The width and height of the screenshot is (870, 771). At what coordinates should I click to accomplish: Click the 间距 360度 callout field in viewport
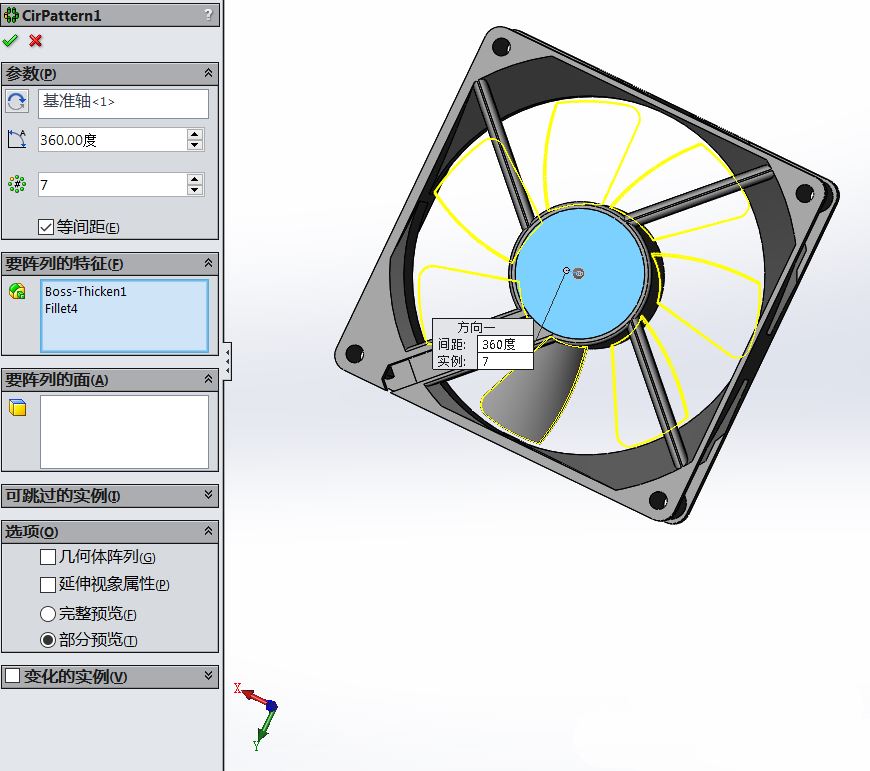504,344
